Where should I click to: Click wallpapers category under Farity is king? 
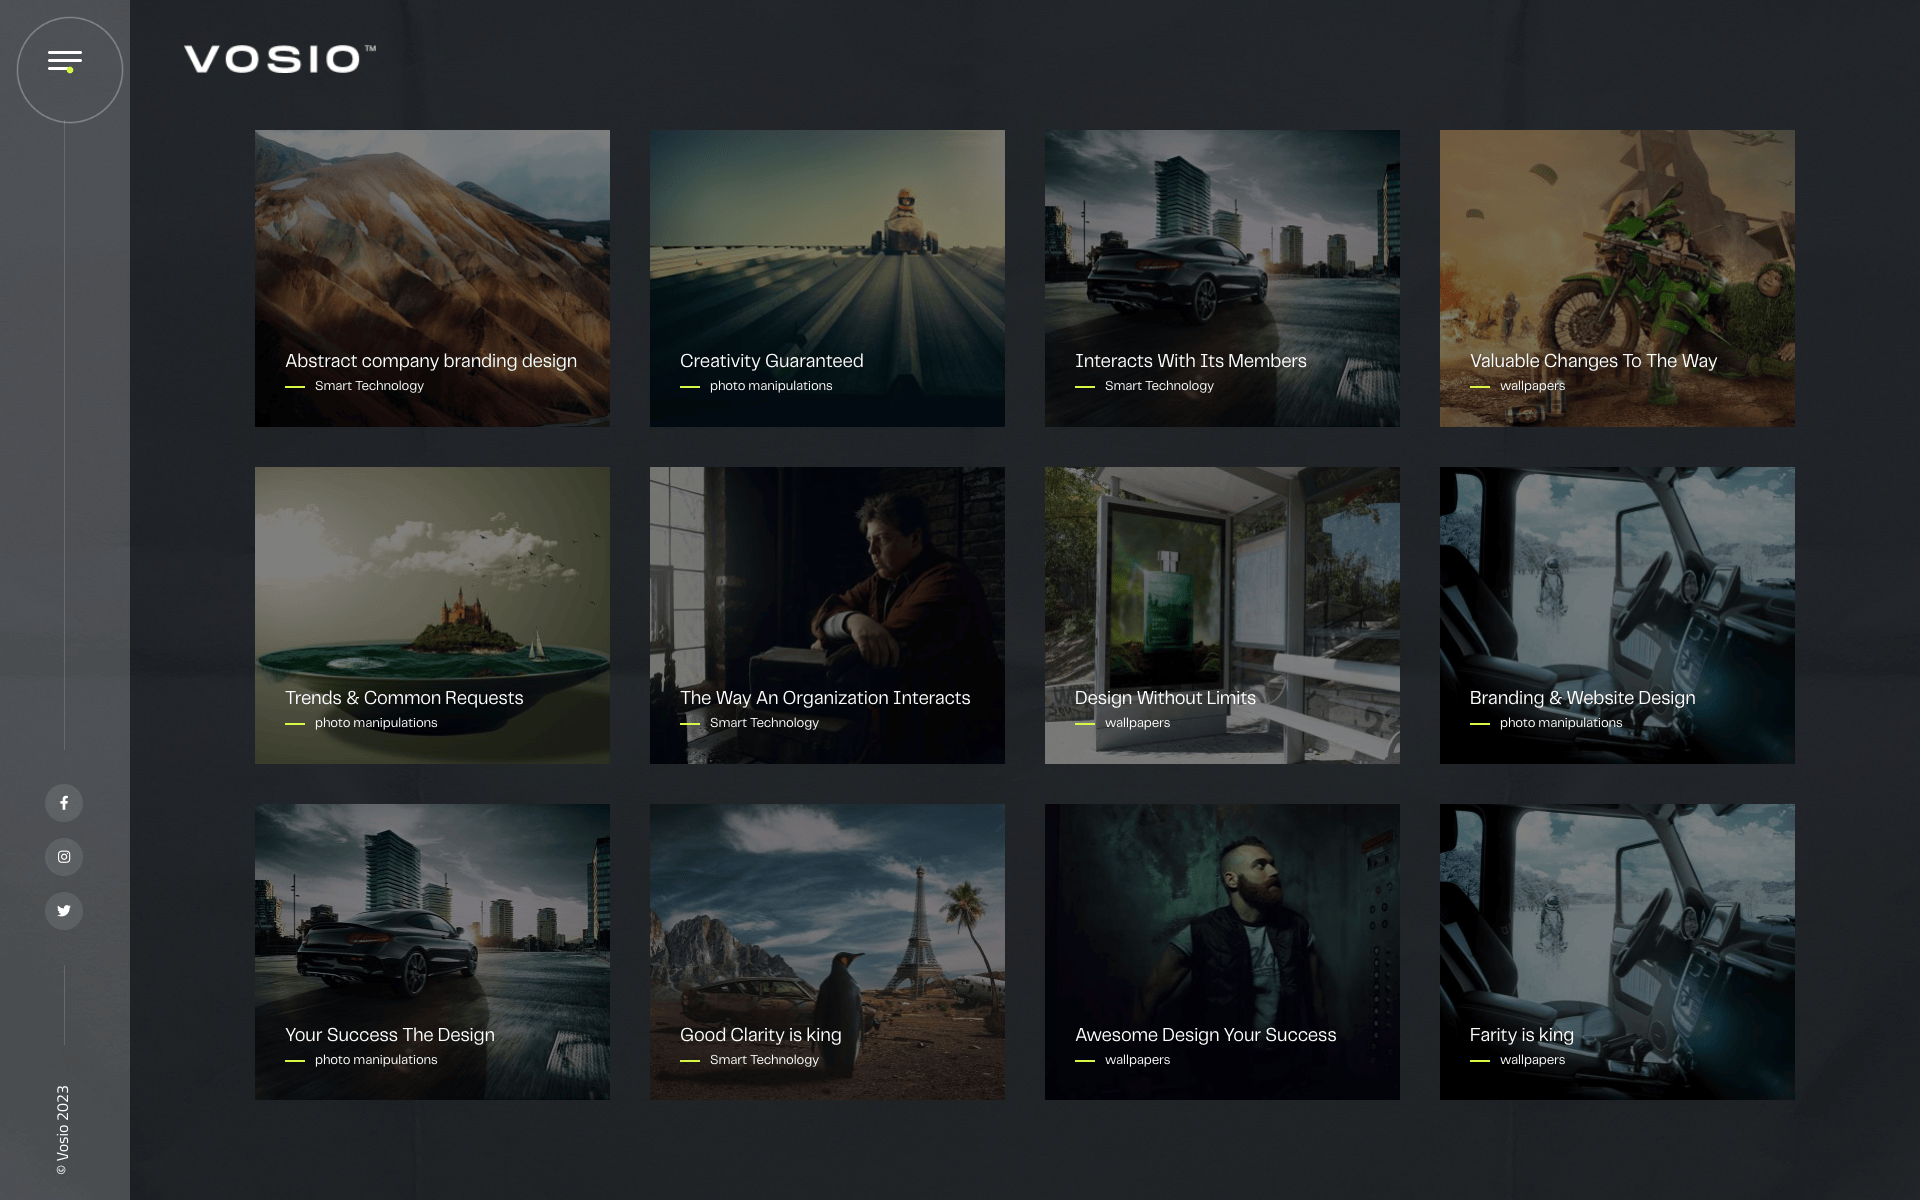[1532, 1060]
